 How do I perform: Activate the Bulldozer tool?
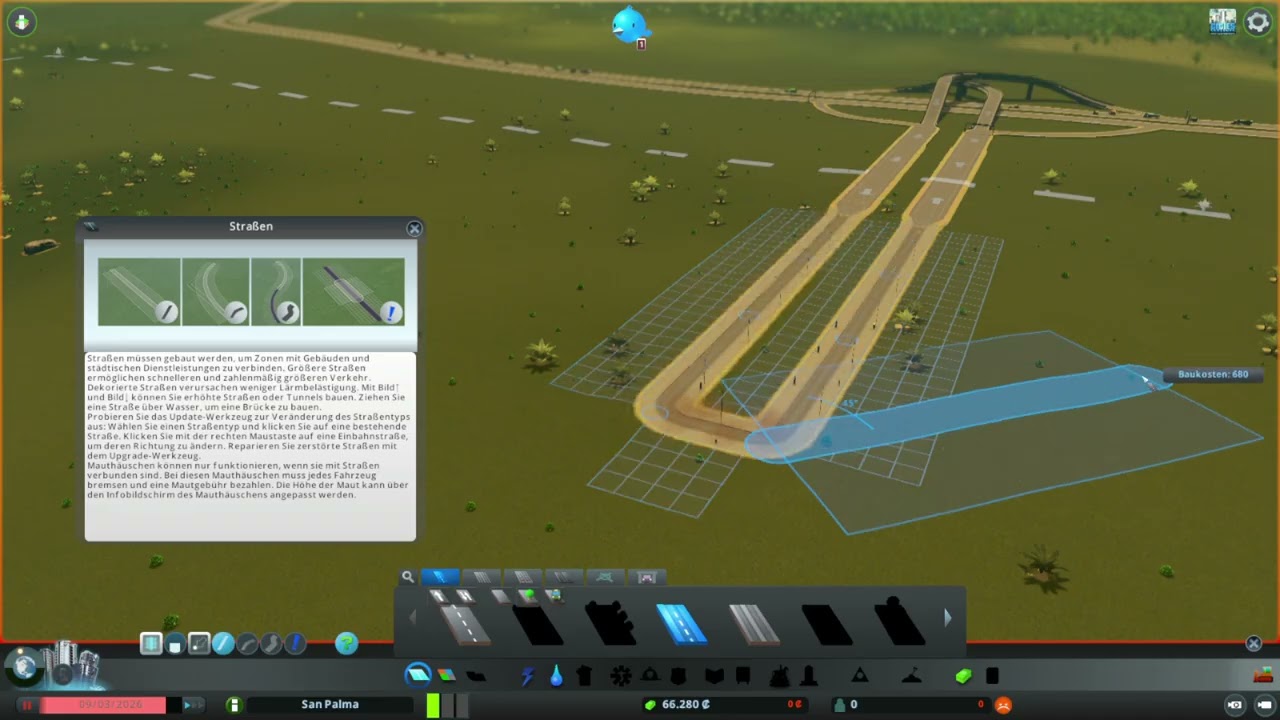point(1263,675)
